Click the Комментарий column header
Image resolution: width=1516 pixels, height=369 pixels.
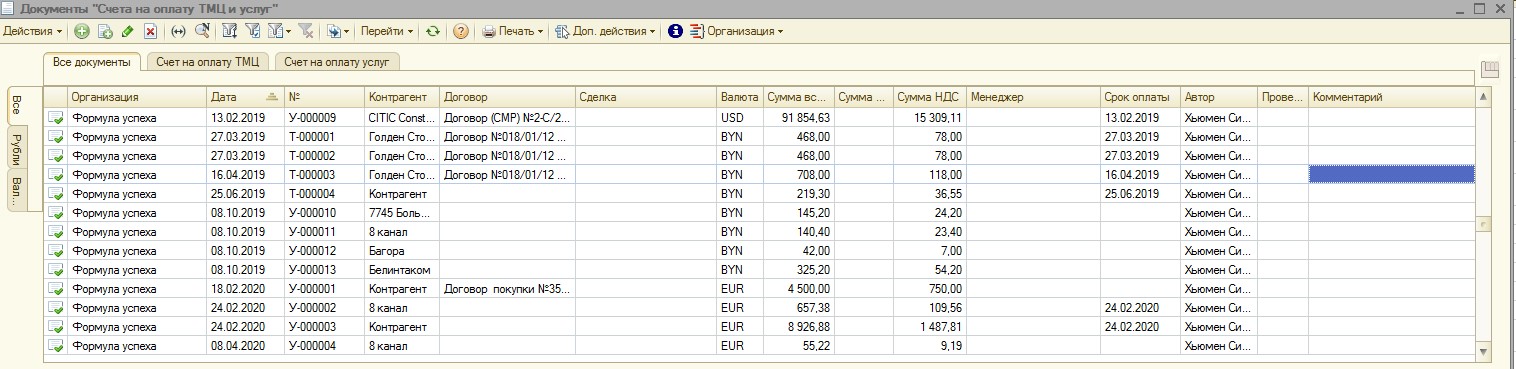(x=1392, y=98)
